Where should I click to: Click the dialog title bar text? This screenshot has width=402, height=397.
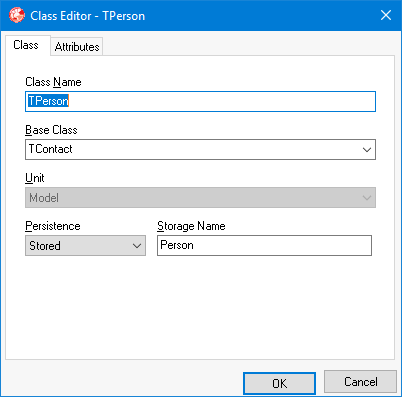pos(88,16)
